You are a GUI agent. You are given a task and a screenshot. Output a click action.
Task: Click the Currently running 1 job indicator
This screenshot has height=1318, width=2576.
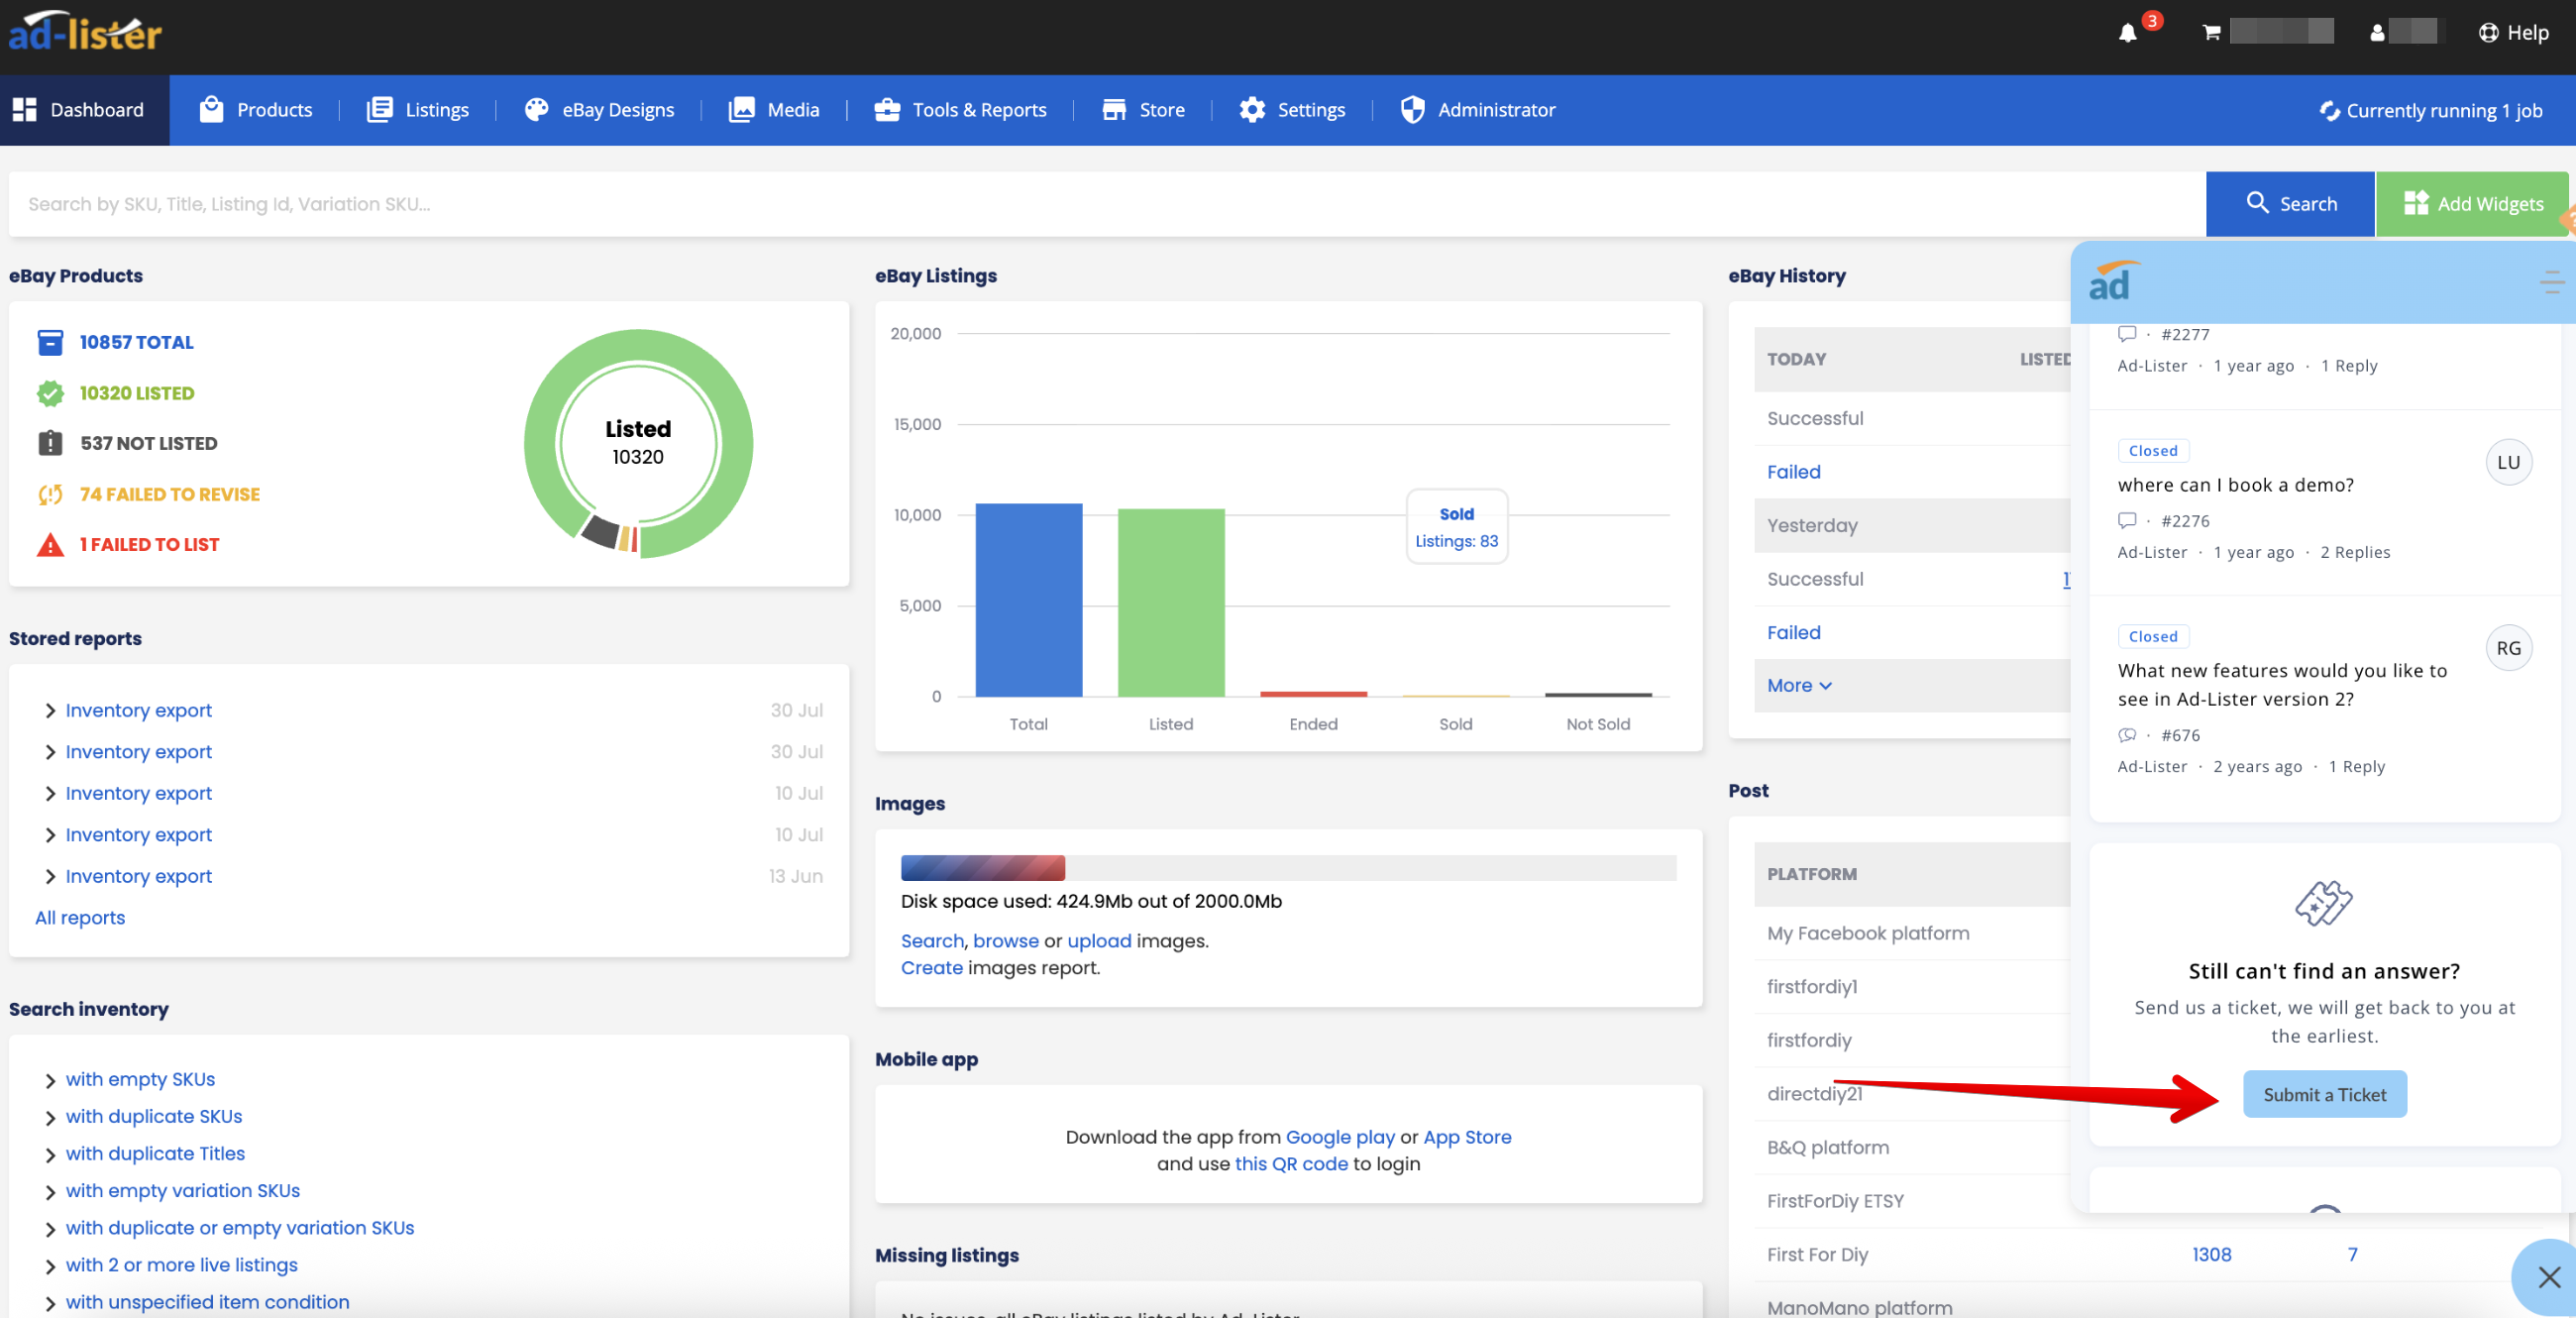pyautogui.click(x=2430, y=110)
